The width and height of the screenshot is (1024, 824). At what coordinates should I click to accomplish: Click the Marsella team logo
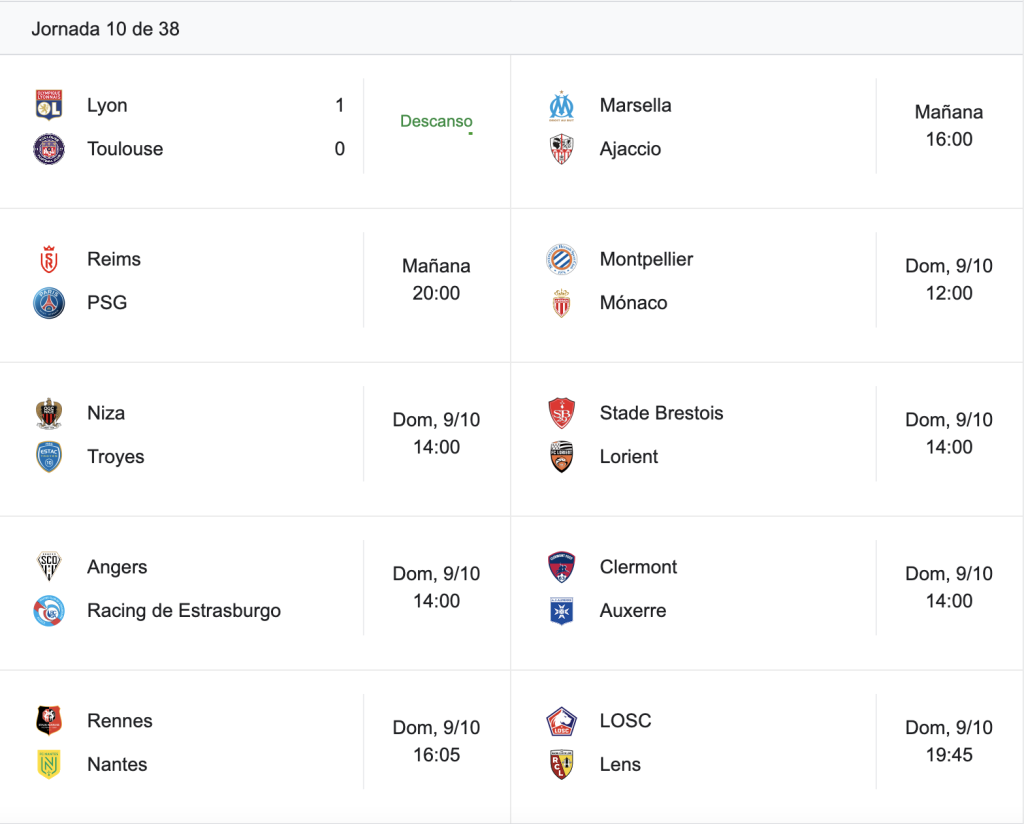pyautogui.click(x=562, y=105)
